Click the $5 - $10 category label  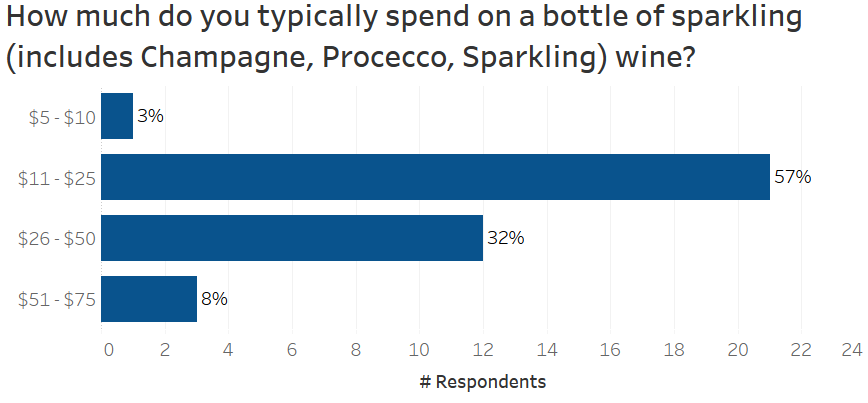61,117
